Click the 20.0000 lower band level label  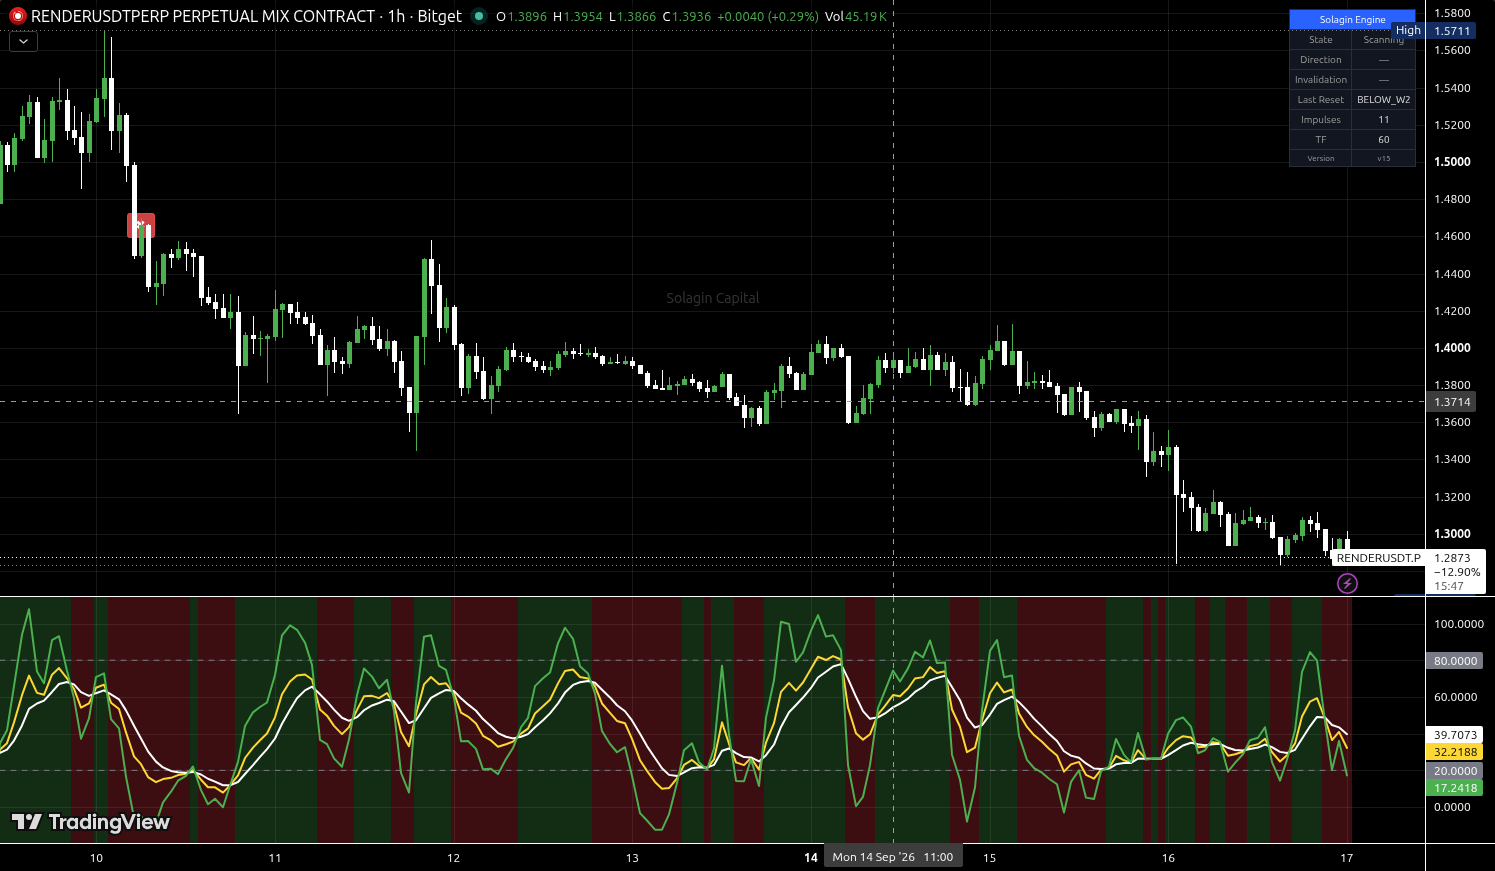pyautogui.click(x=1455, y=771)
